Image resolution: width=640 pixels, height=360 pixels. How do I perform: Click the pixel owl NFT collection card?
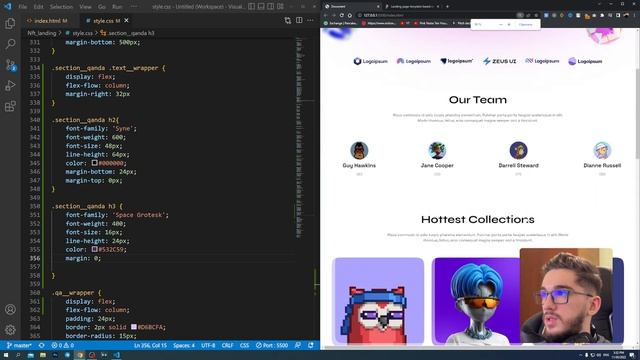(x=378, y=301)
